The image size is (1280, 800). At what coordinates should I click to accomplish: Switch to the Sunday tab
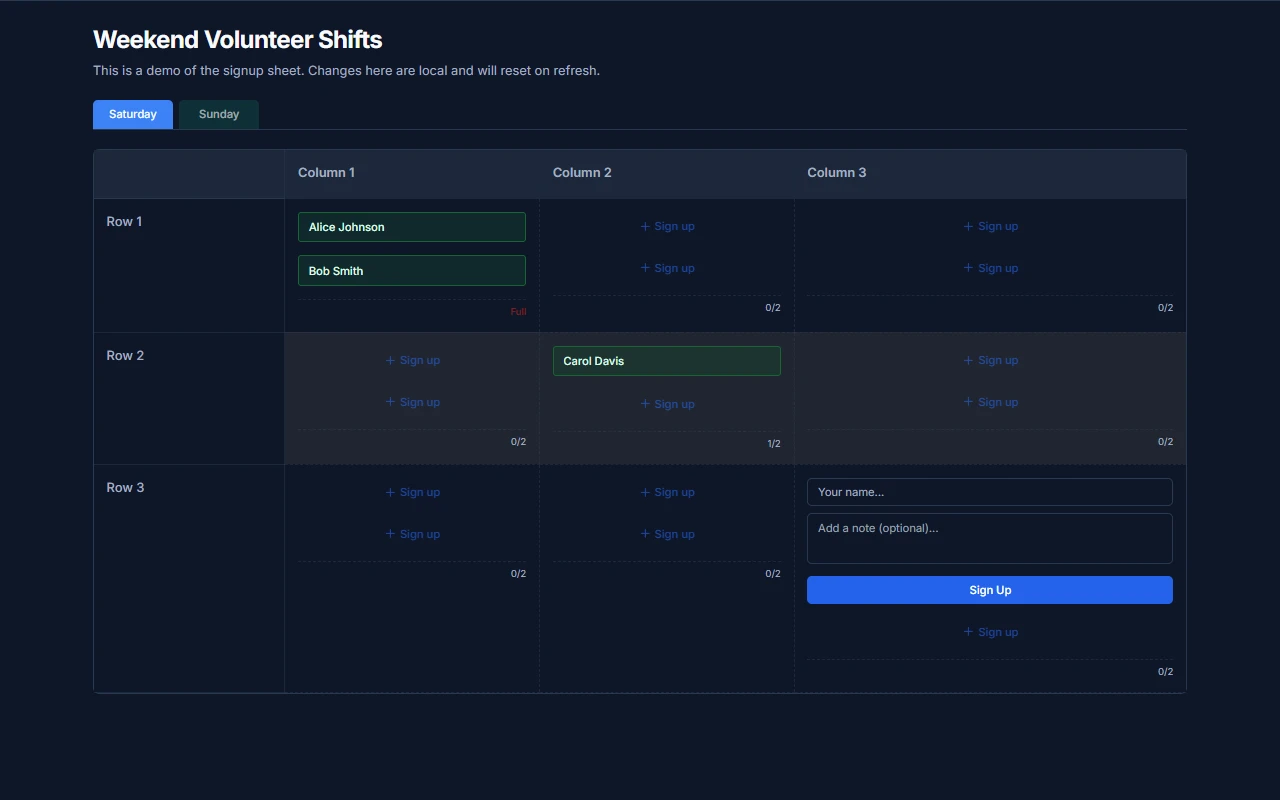click(219, 114)
